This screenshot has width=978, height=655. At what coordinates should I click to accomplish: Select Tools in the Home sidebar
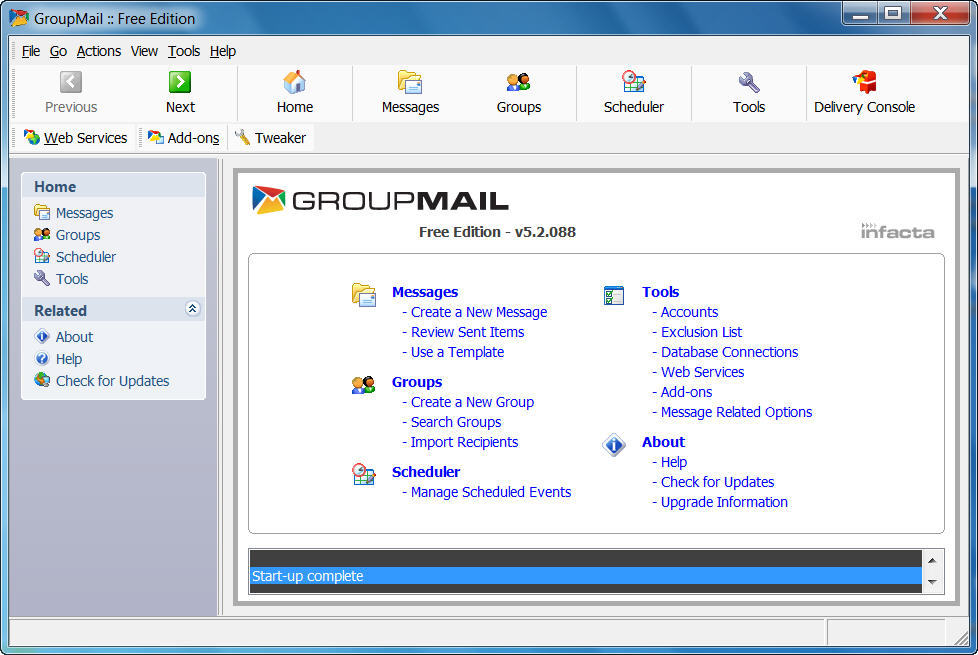[72, 279]
